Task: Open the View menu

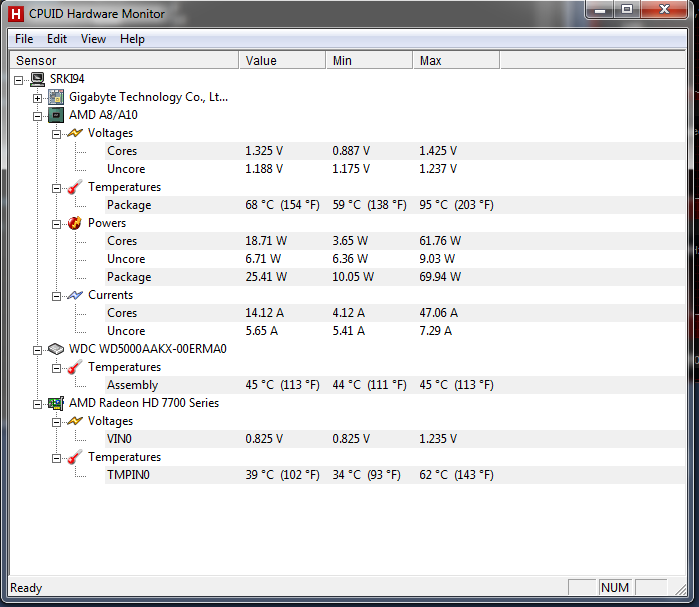Action: pos(93,39)
